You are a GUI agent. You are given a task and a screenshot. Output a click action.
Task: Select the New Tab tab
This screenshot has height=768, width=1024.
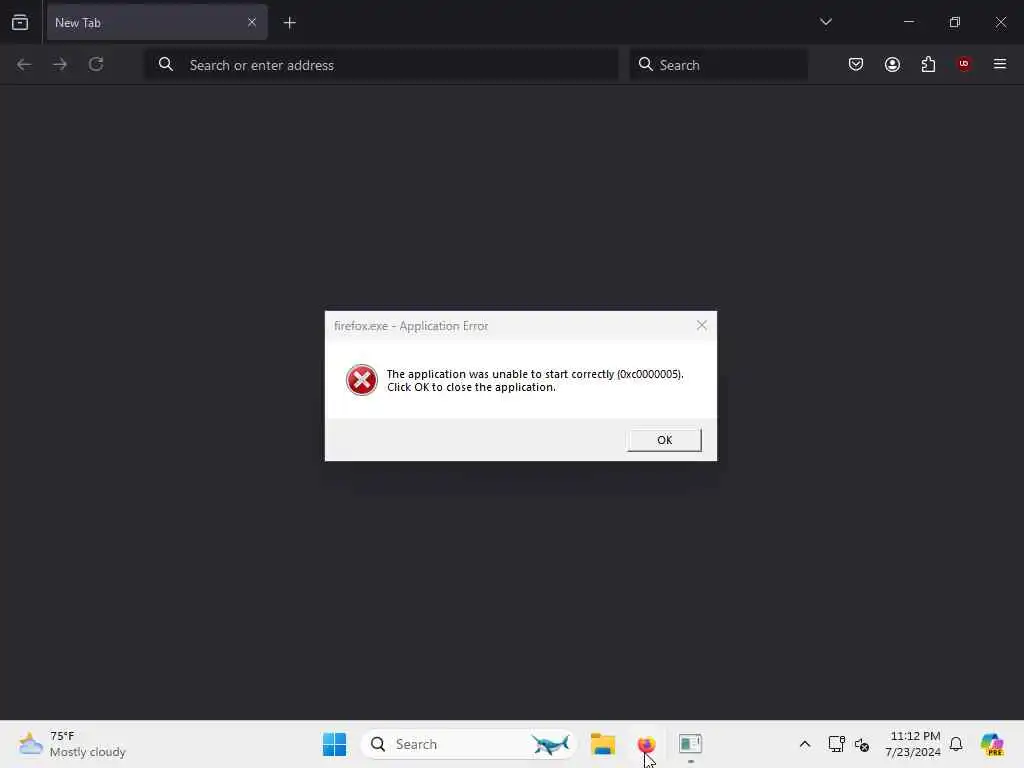[x=157, y=22]
